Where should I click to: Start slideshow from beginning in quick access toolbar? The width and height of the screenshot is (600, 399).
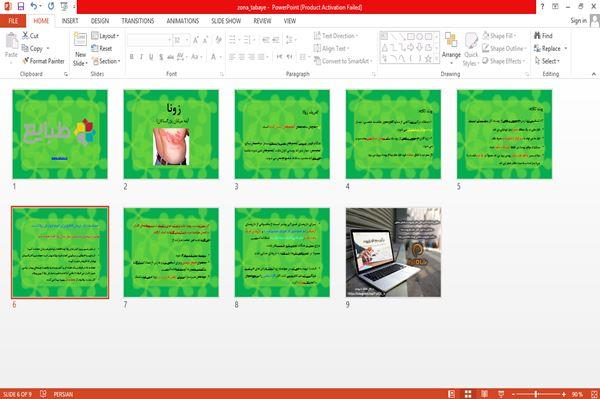pos(64,6)
